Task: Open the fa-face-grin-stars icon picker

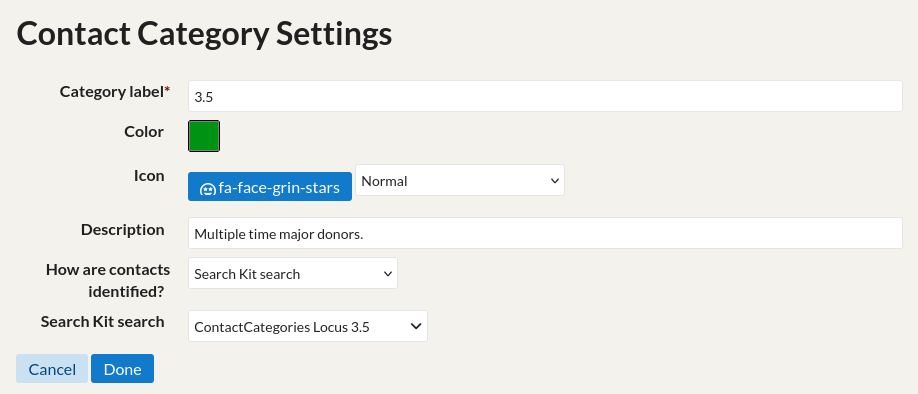Action: pos(270,187)
